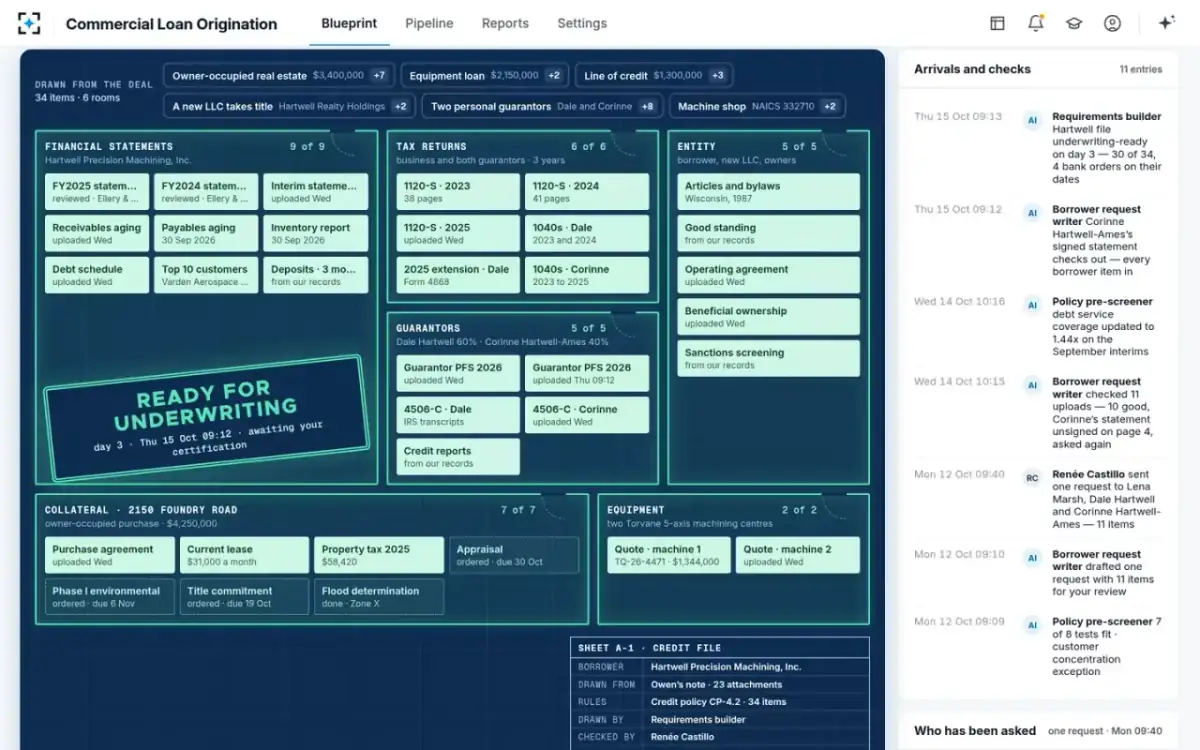
Task: Expand the +2 badge on A new LLC takes title
Action: 400,106
